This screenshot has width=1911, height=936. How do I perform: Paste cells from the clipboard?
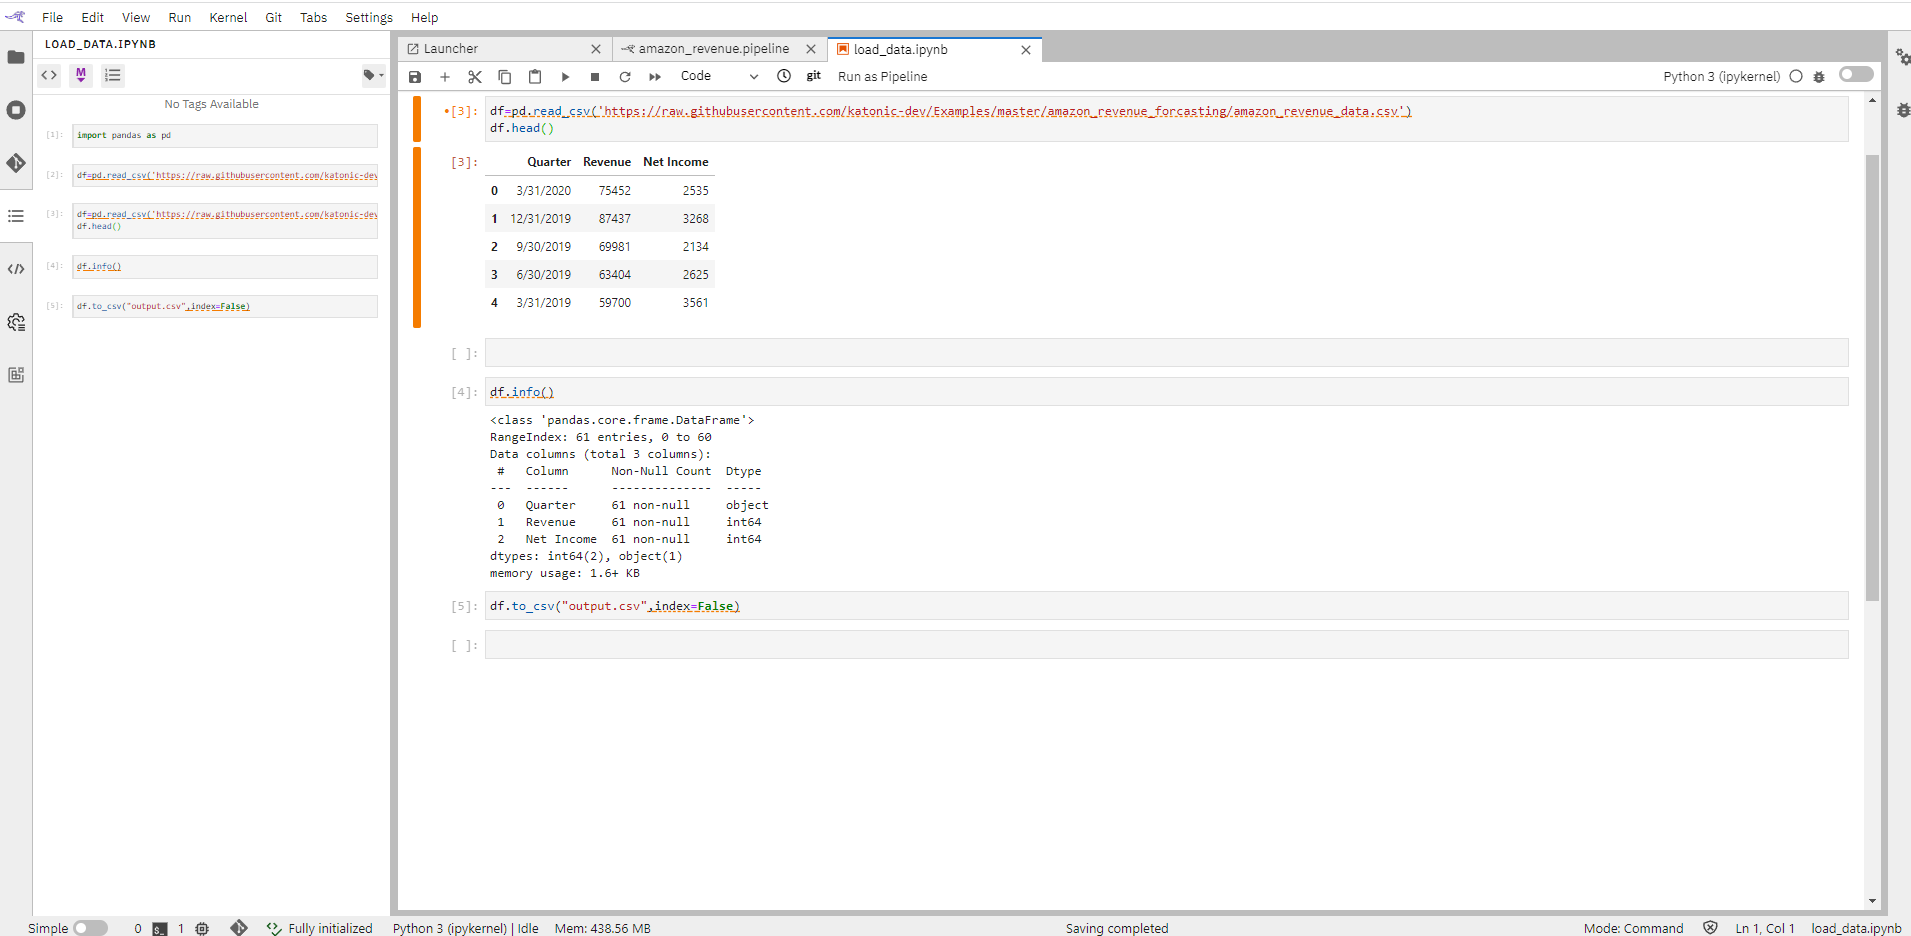point(535,77)
